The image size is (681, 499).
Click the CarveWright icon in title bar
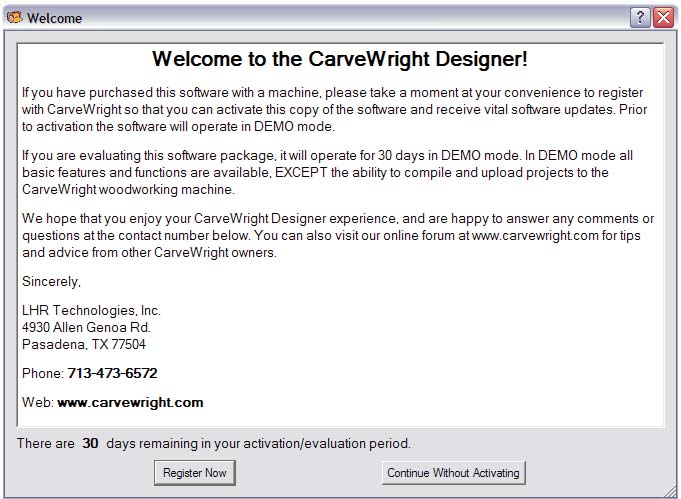pyautogui.click(x=14, y=17)
